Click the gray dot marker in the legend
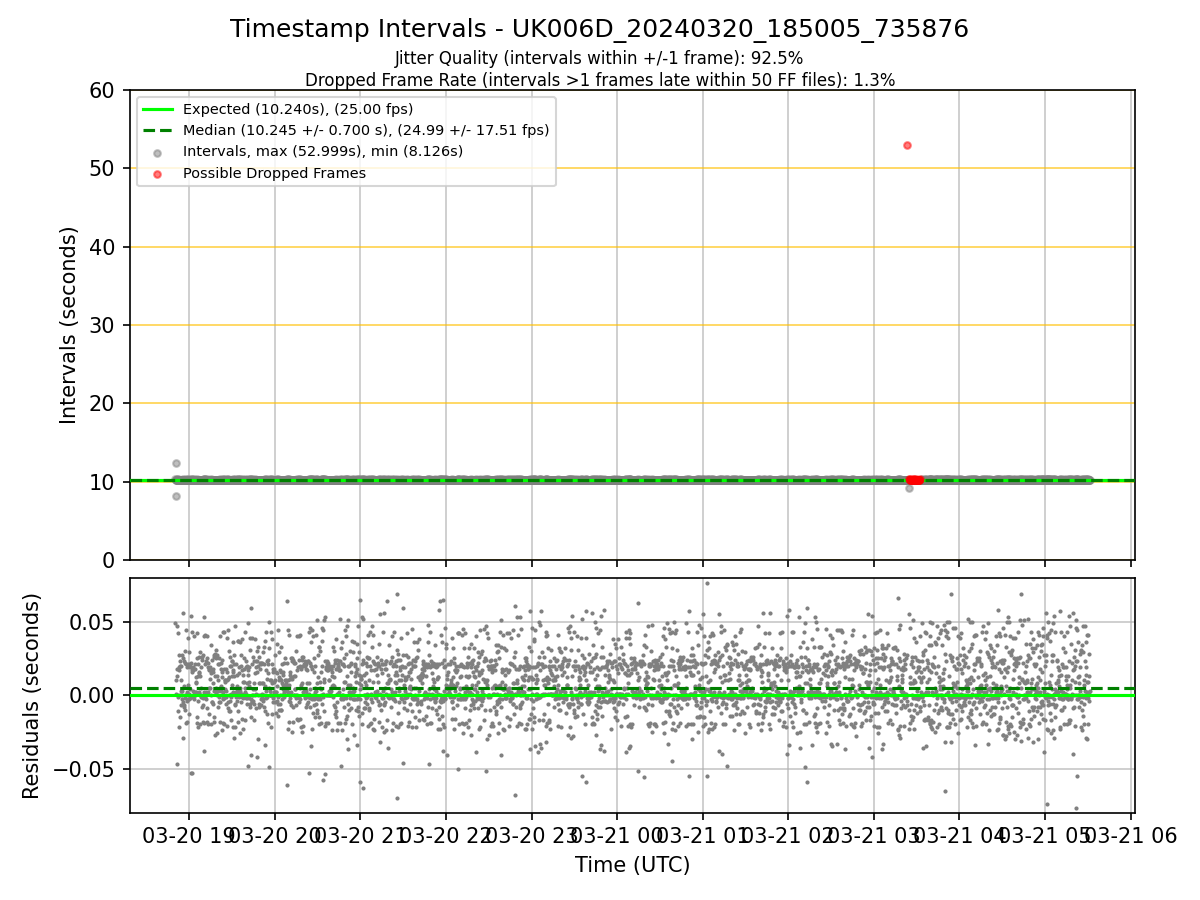 (158, 152)
